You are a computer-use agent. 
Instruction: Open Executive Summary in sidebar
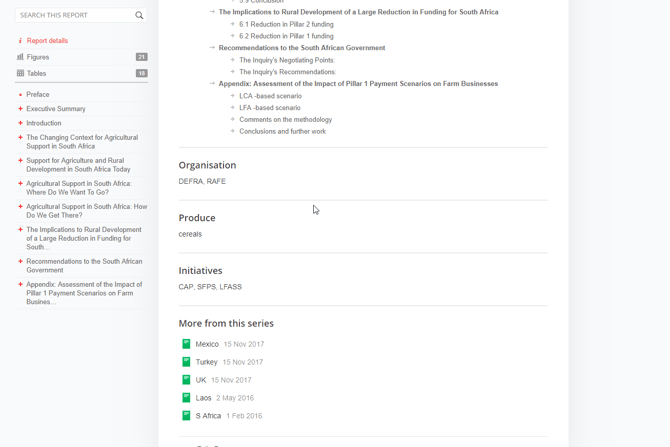(56, 109)
